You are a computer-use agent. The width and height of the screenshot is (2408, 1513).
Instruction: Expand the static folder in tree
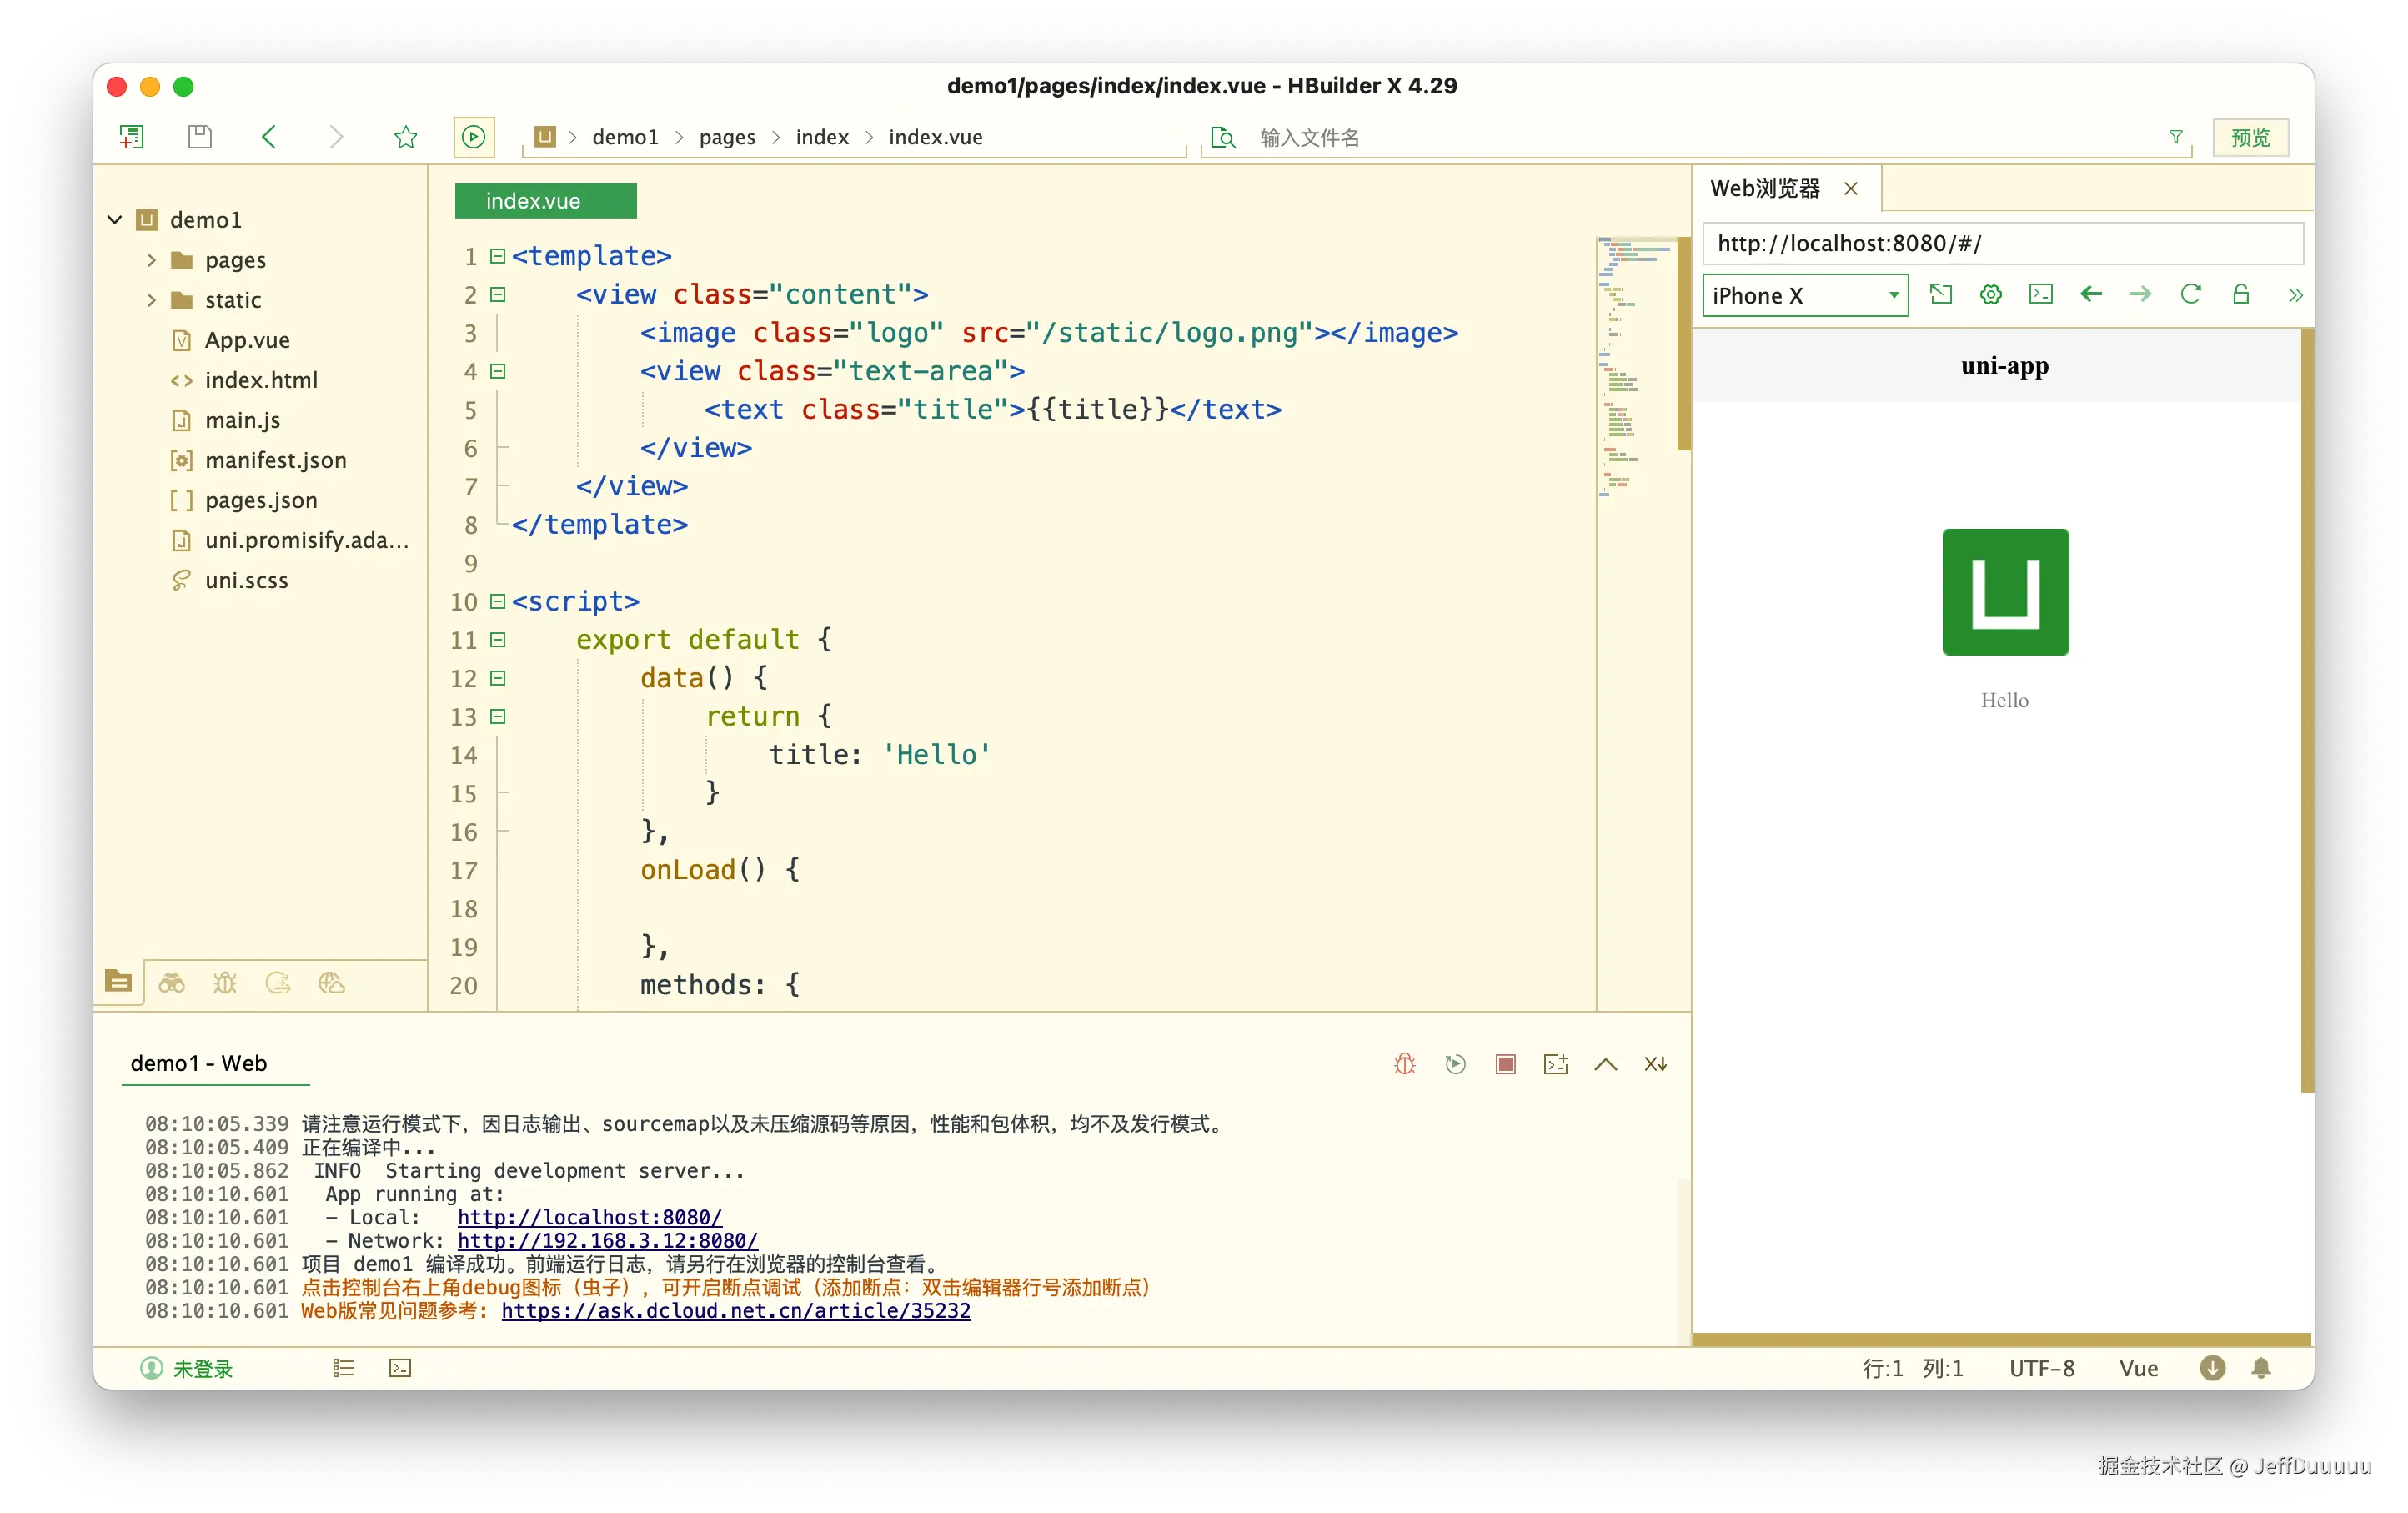coord(152,300)
